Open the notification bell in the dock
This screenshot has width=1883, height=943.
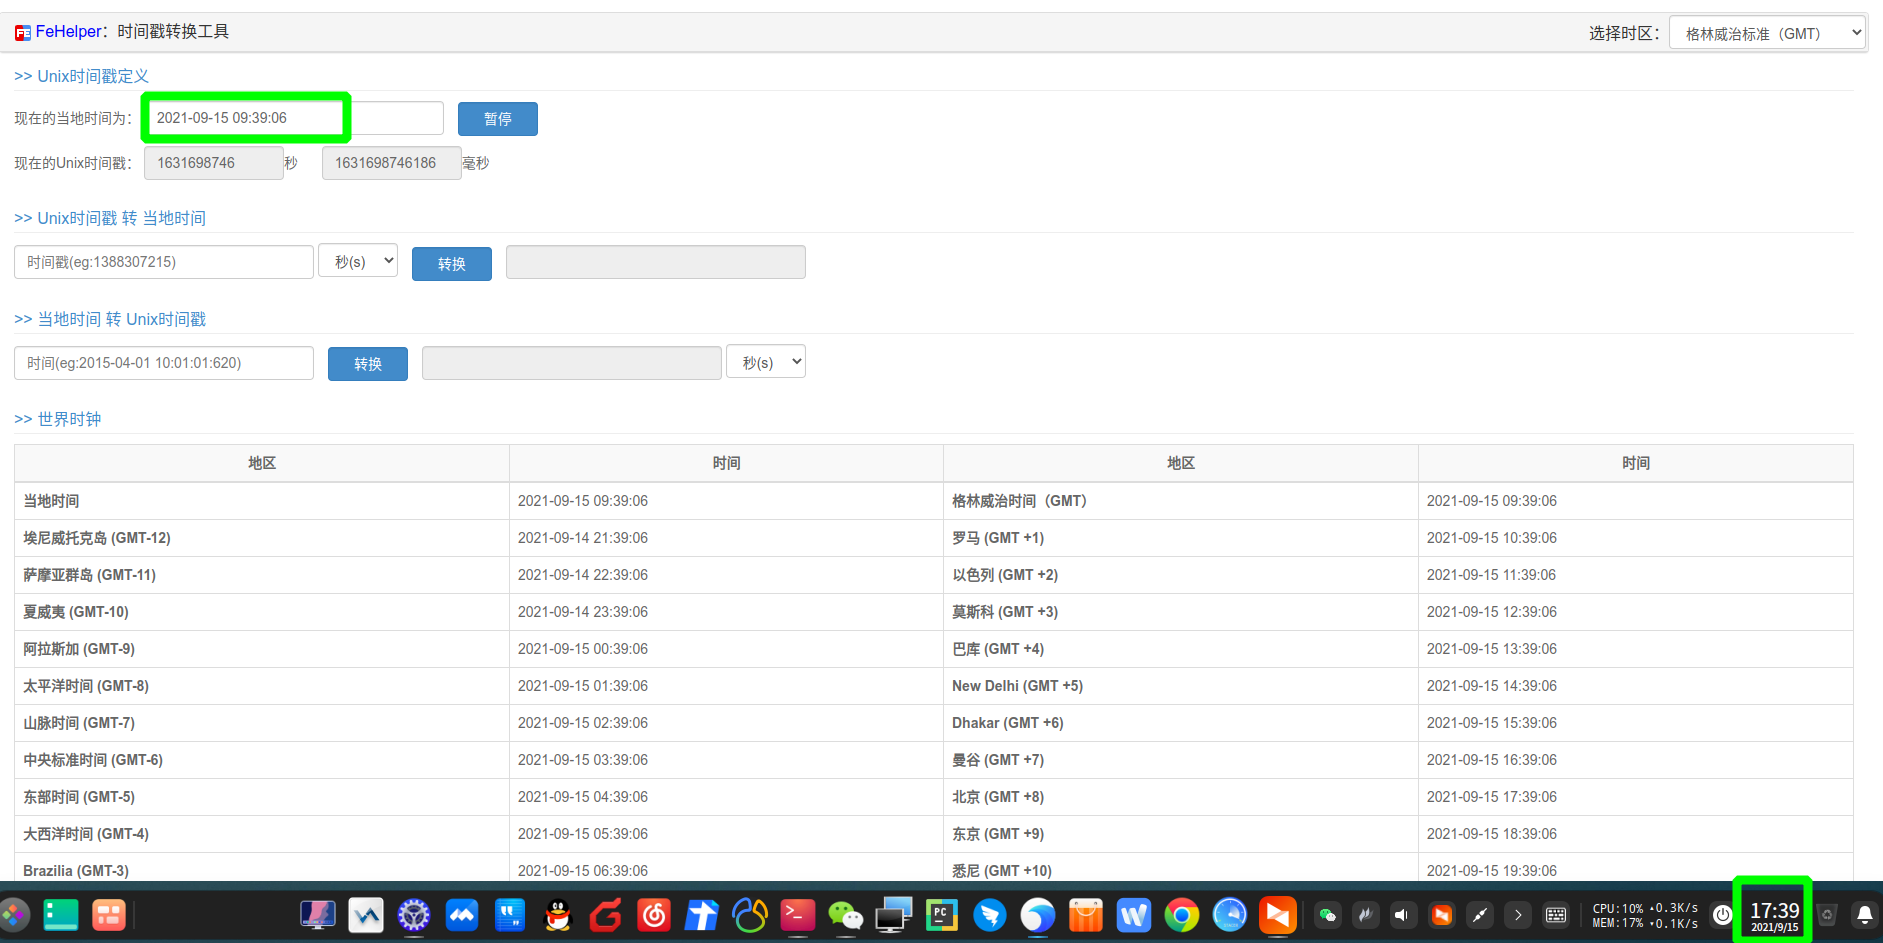point(1865,914)
